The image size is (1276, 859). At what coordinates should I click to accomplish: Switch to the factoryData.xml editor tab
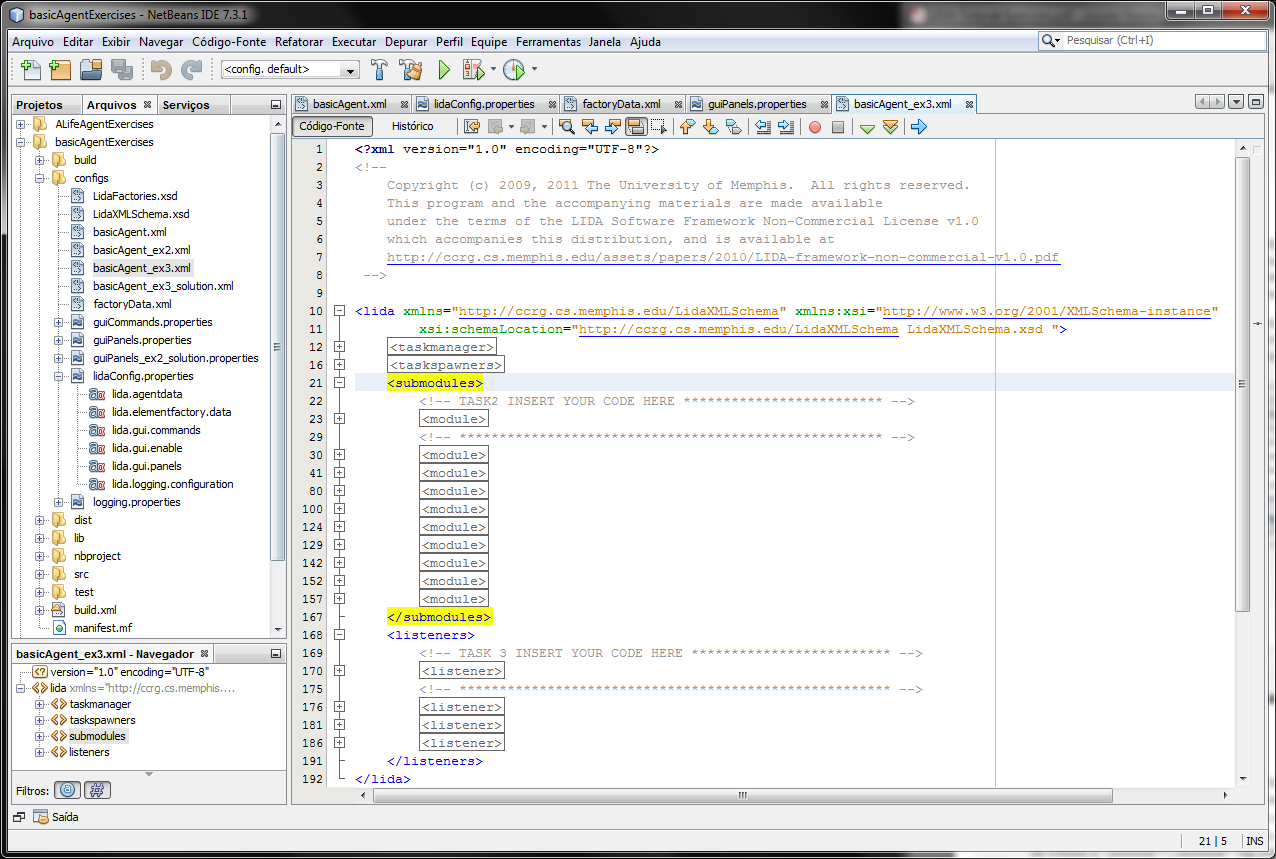(x=620, y=104)
